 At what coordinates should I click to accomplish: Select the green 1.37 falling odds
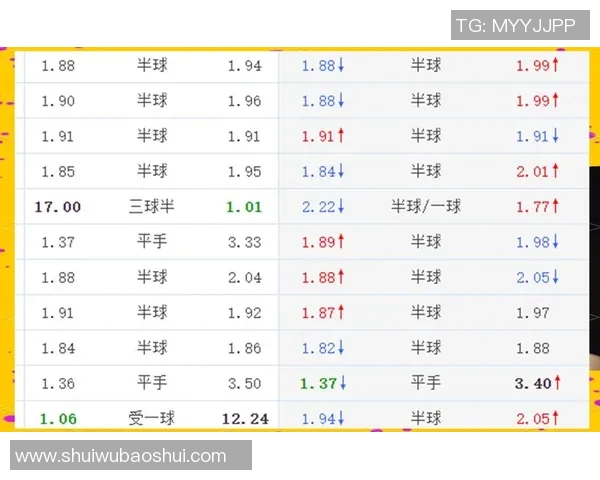[323, 383]
